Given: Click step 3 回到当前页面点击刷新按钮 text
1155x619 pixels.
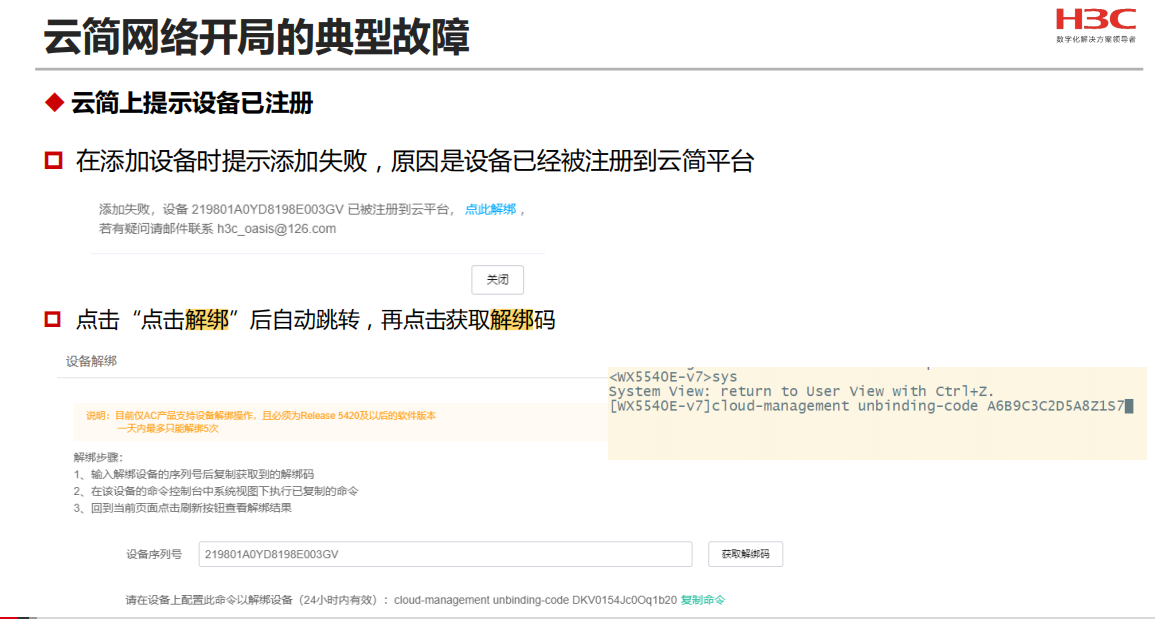Looking at the screenshot, I should click(183, 508).
